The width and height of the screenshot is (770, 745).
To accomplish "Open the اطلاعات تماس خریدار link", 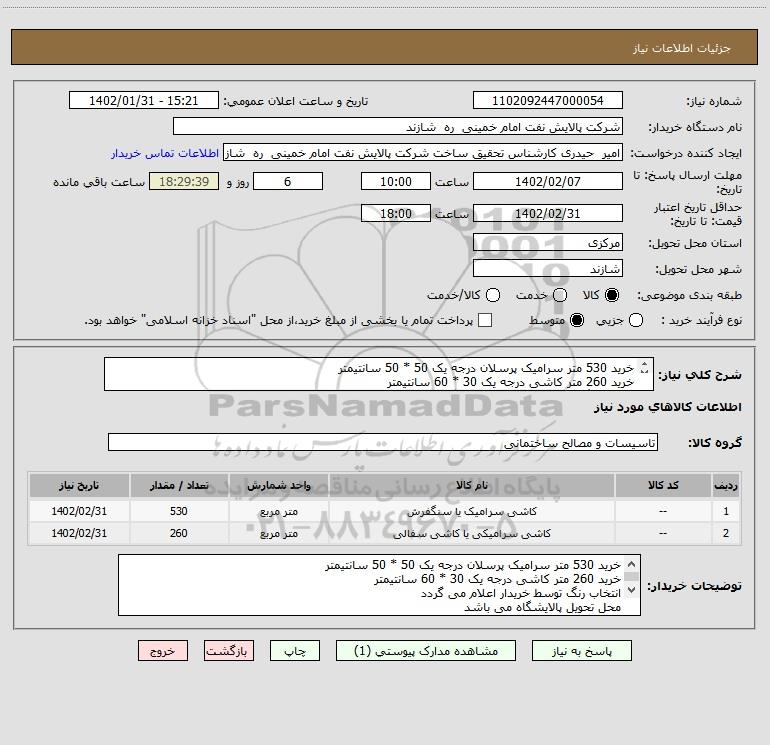I will point(165,153).
